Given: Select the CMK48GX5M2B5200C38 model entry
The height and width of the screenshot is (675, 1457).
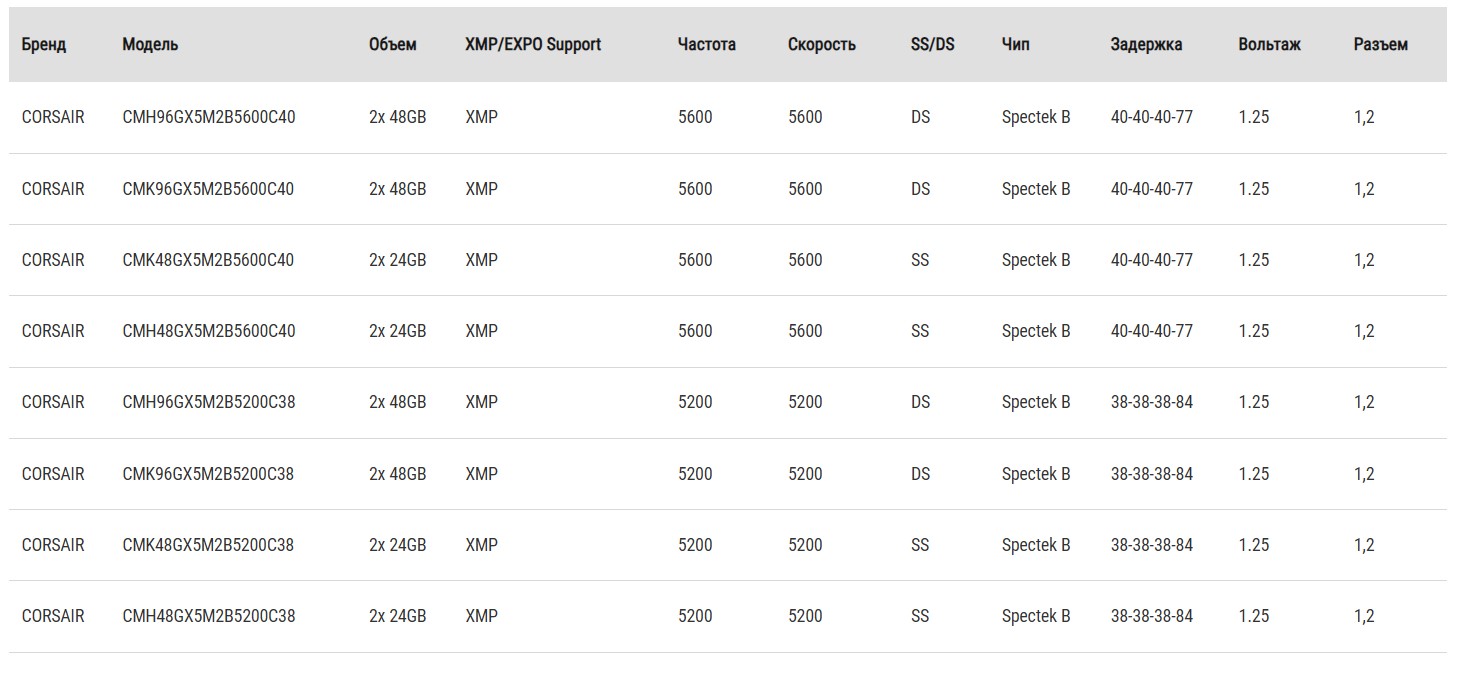Looking at the screenshot, I should click(x=208, y=545).
